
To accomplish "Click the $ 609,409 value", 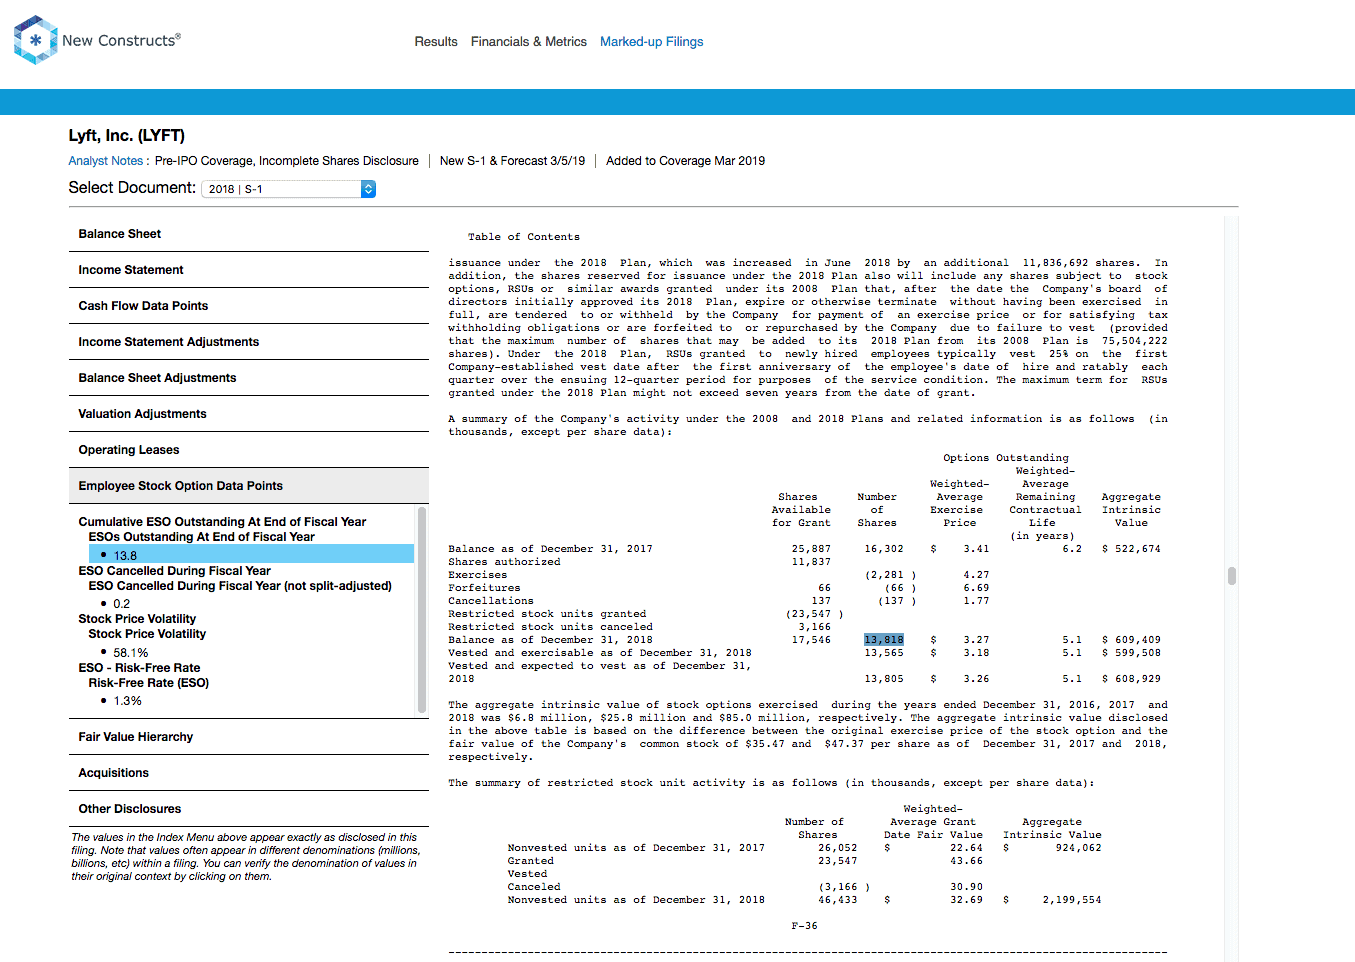I will click(1131, 640).
